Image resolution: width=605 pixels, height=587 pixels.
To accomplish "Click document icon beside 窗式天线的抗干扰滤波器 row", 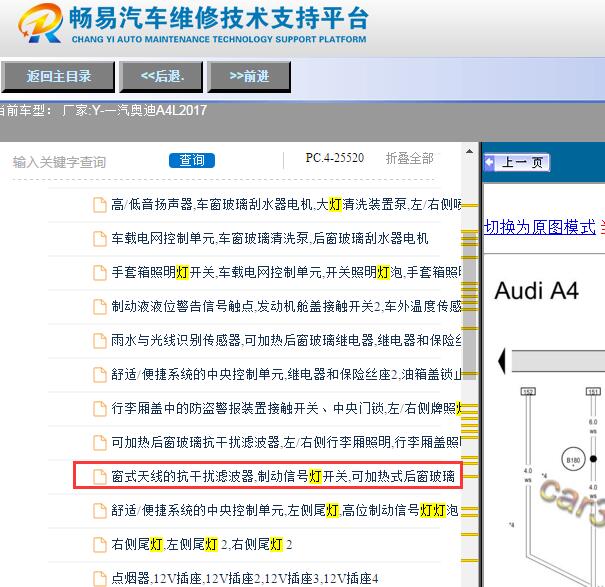I will pos(100,476).
